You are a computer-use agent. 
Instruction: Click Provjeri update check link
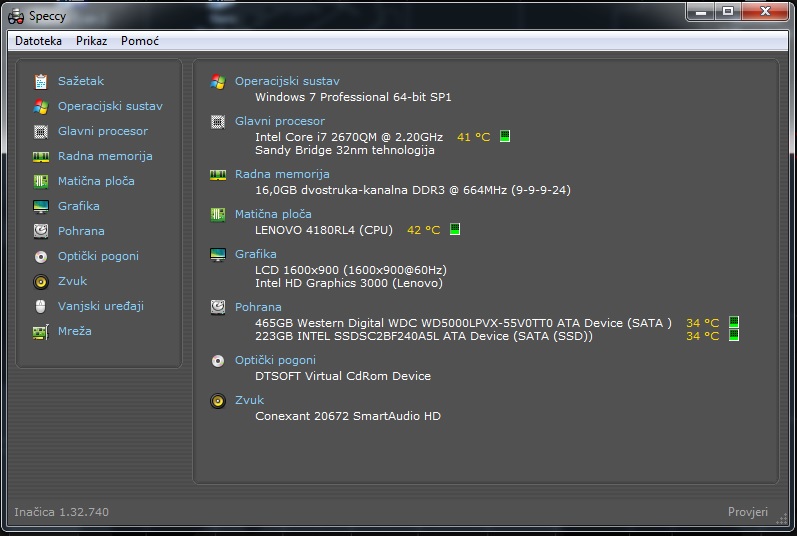click(747, 512)
